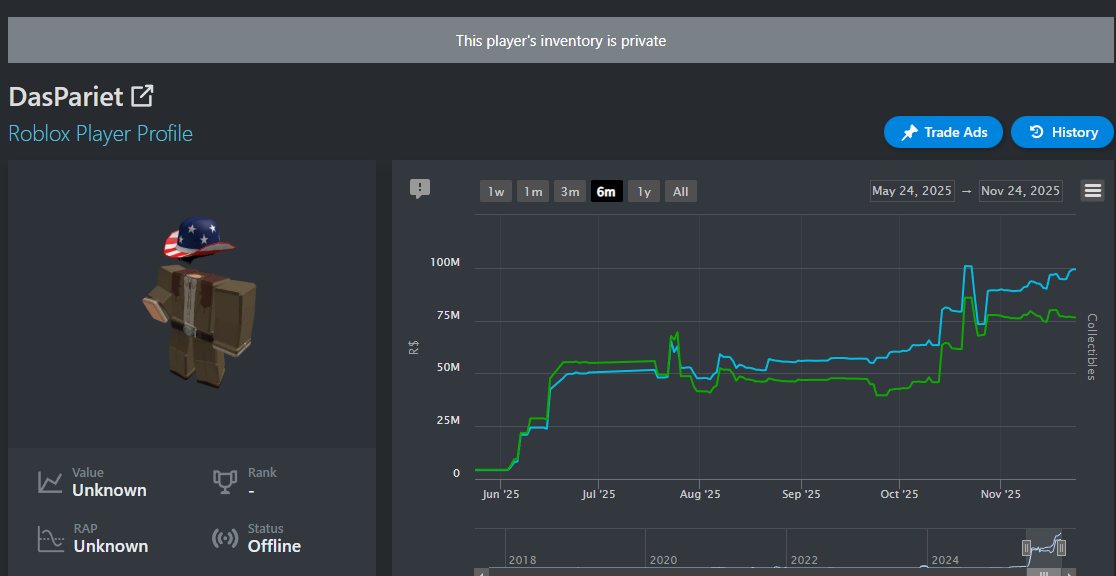Click the R$ axis title
Image resolution: width=1116 pixels, height=576 pixels.
point(414,347)
